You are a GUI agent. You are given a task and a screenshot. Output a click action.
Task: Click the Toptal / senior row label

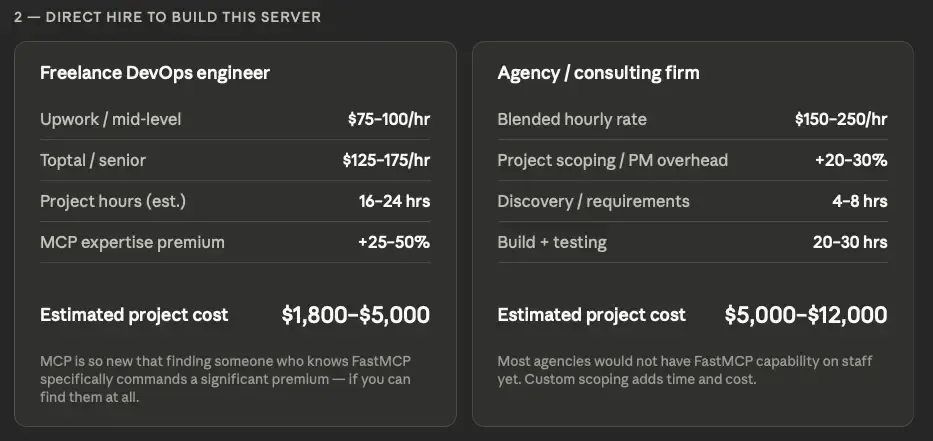[x=93, y=160]
